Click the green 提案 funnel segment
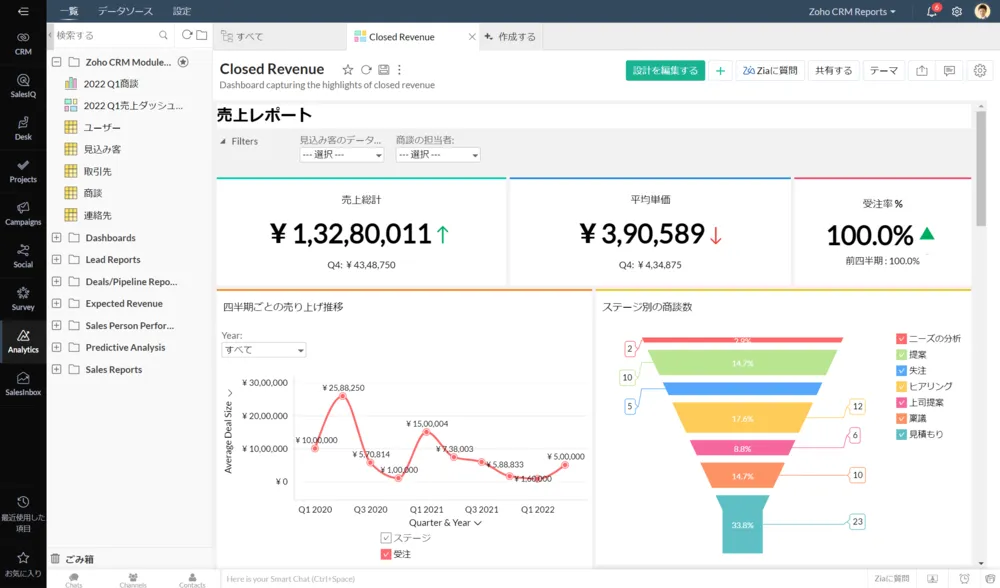 [x=742, y=362]
